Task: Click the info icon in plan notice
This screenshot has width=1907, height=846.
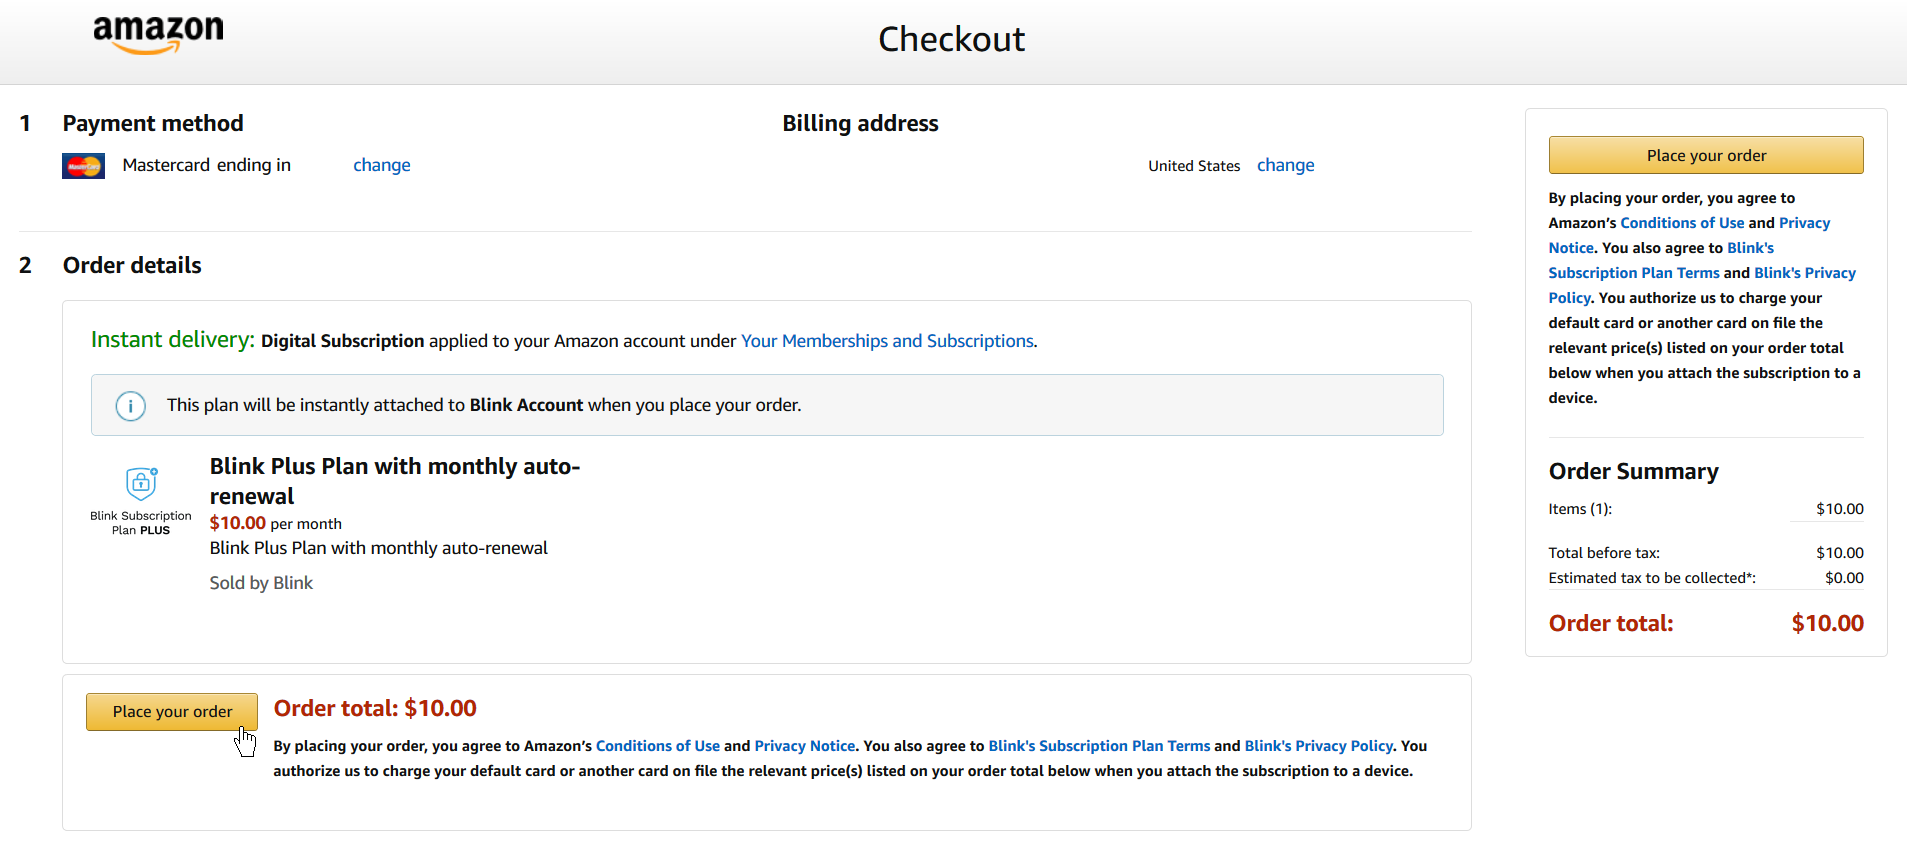Action: point(131,406)
